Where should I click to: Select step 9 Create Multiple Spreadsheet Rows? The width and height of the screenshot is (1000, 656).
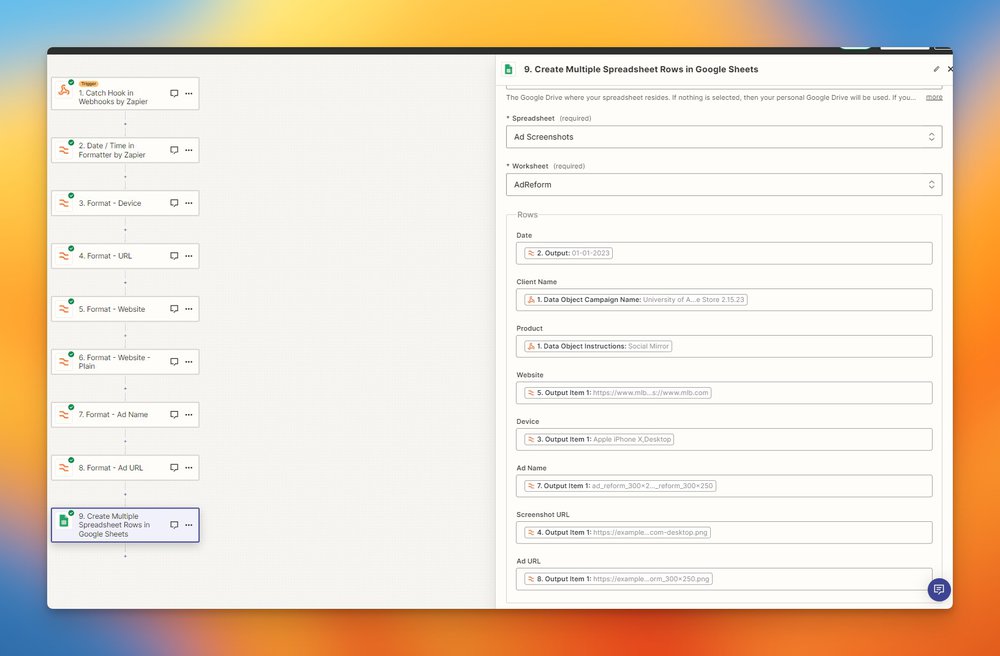(x=125, y=525)
